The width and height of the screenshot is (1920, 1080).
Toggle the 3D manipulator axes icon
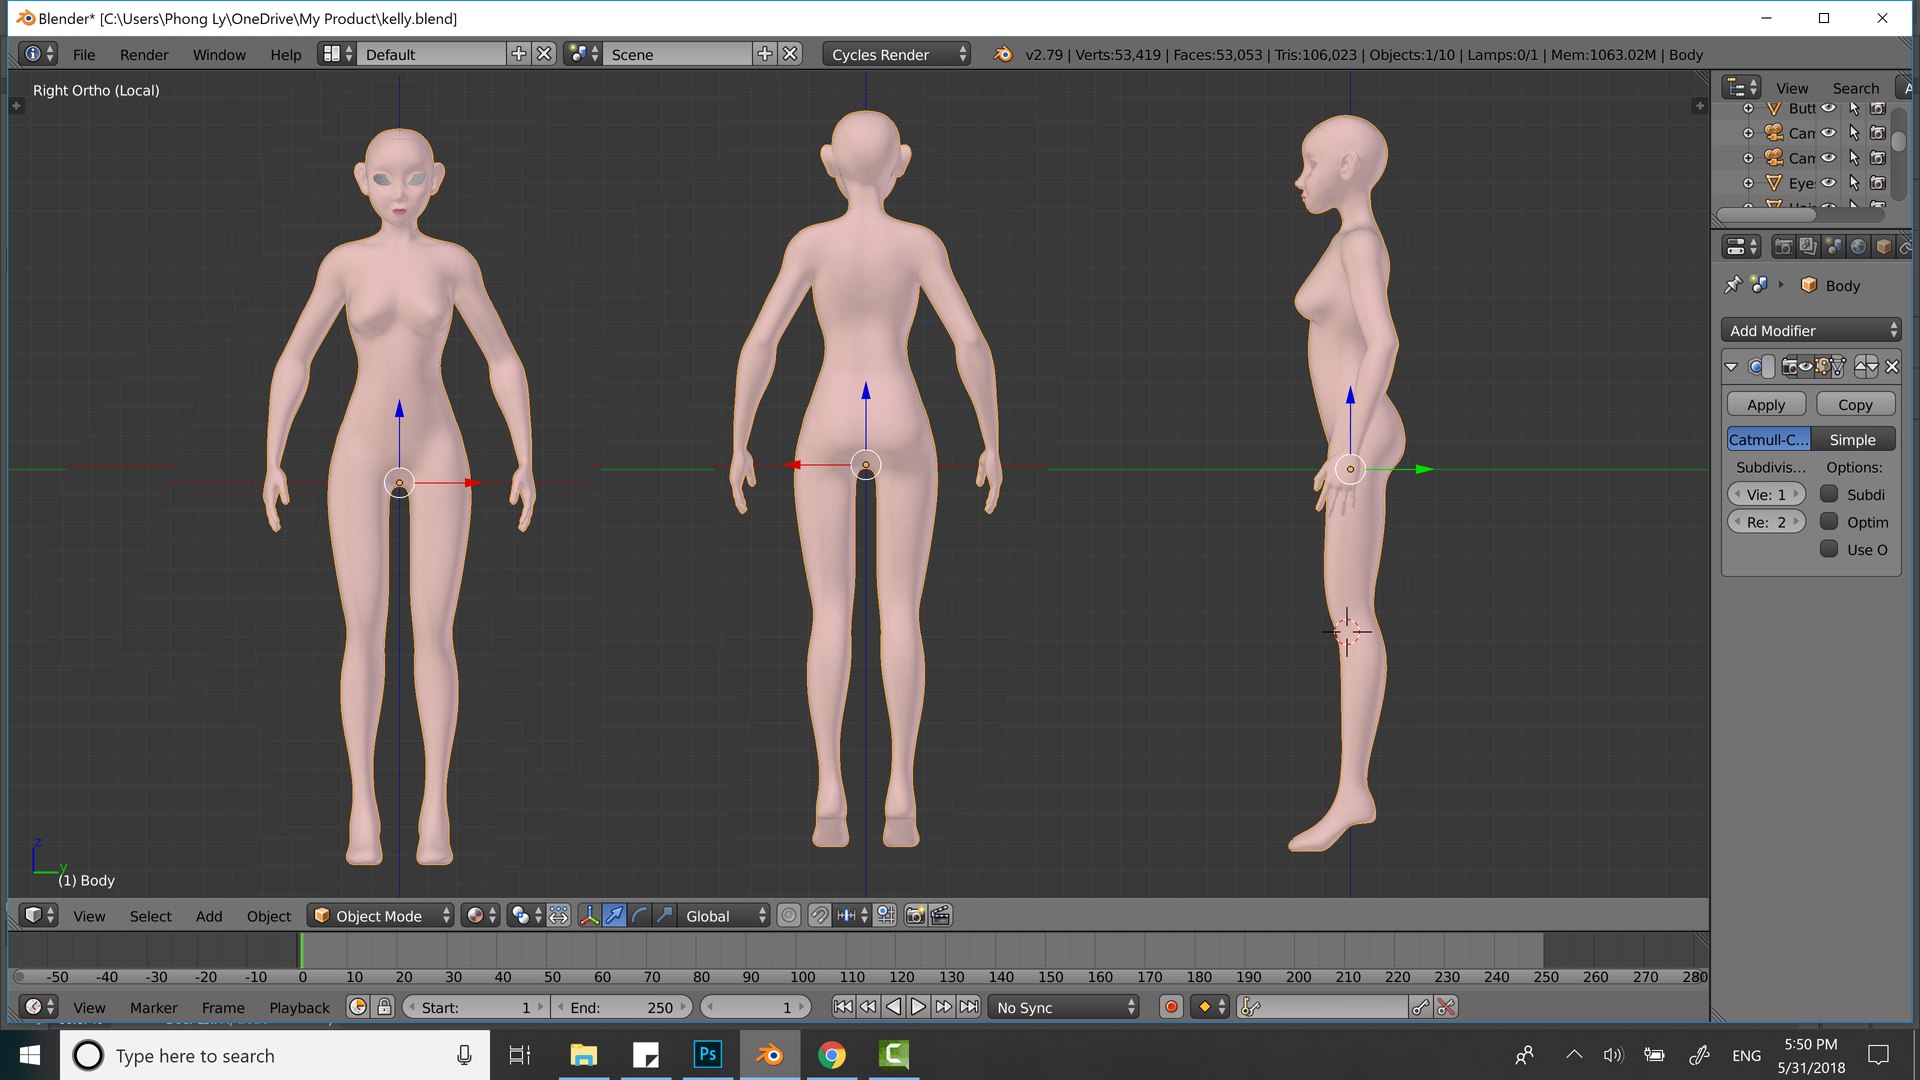(589, 916)
